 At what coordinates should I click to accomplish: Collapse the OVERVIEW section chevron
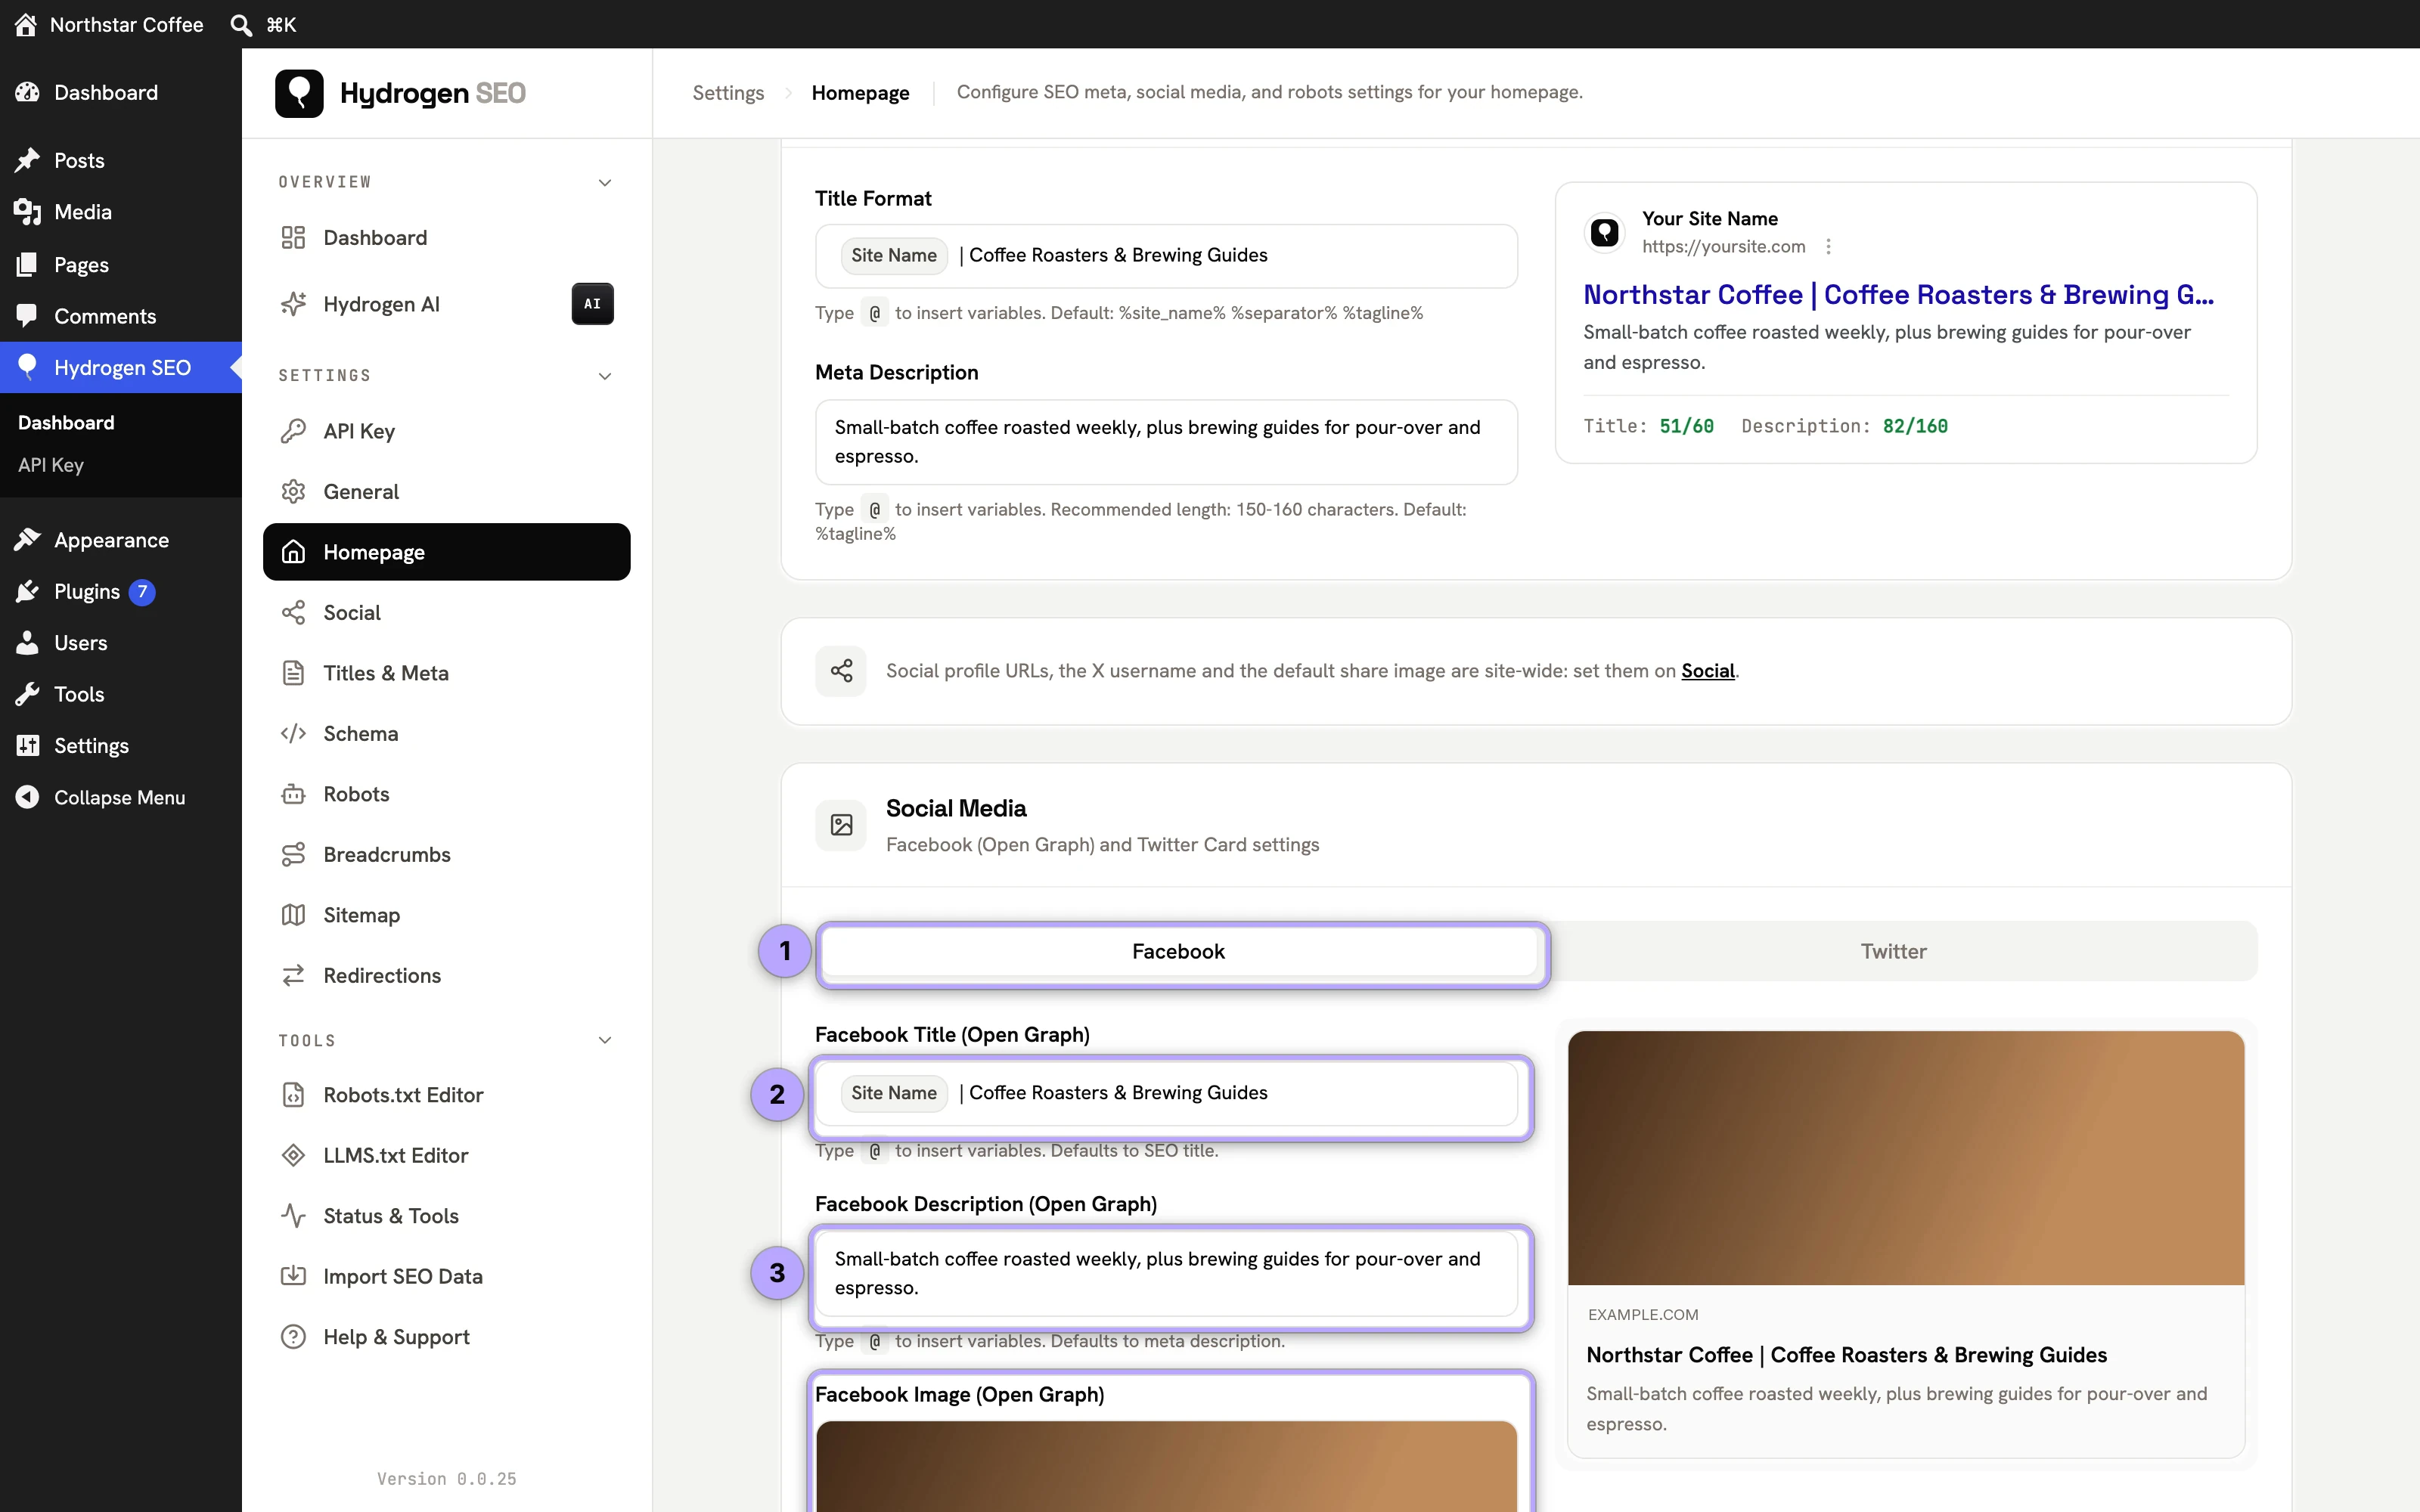(x=605, y=183)
